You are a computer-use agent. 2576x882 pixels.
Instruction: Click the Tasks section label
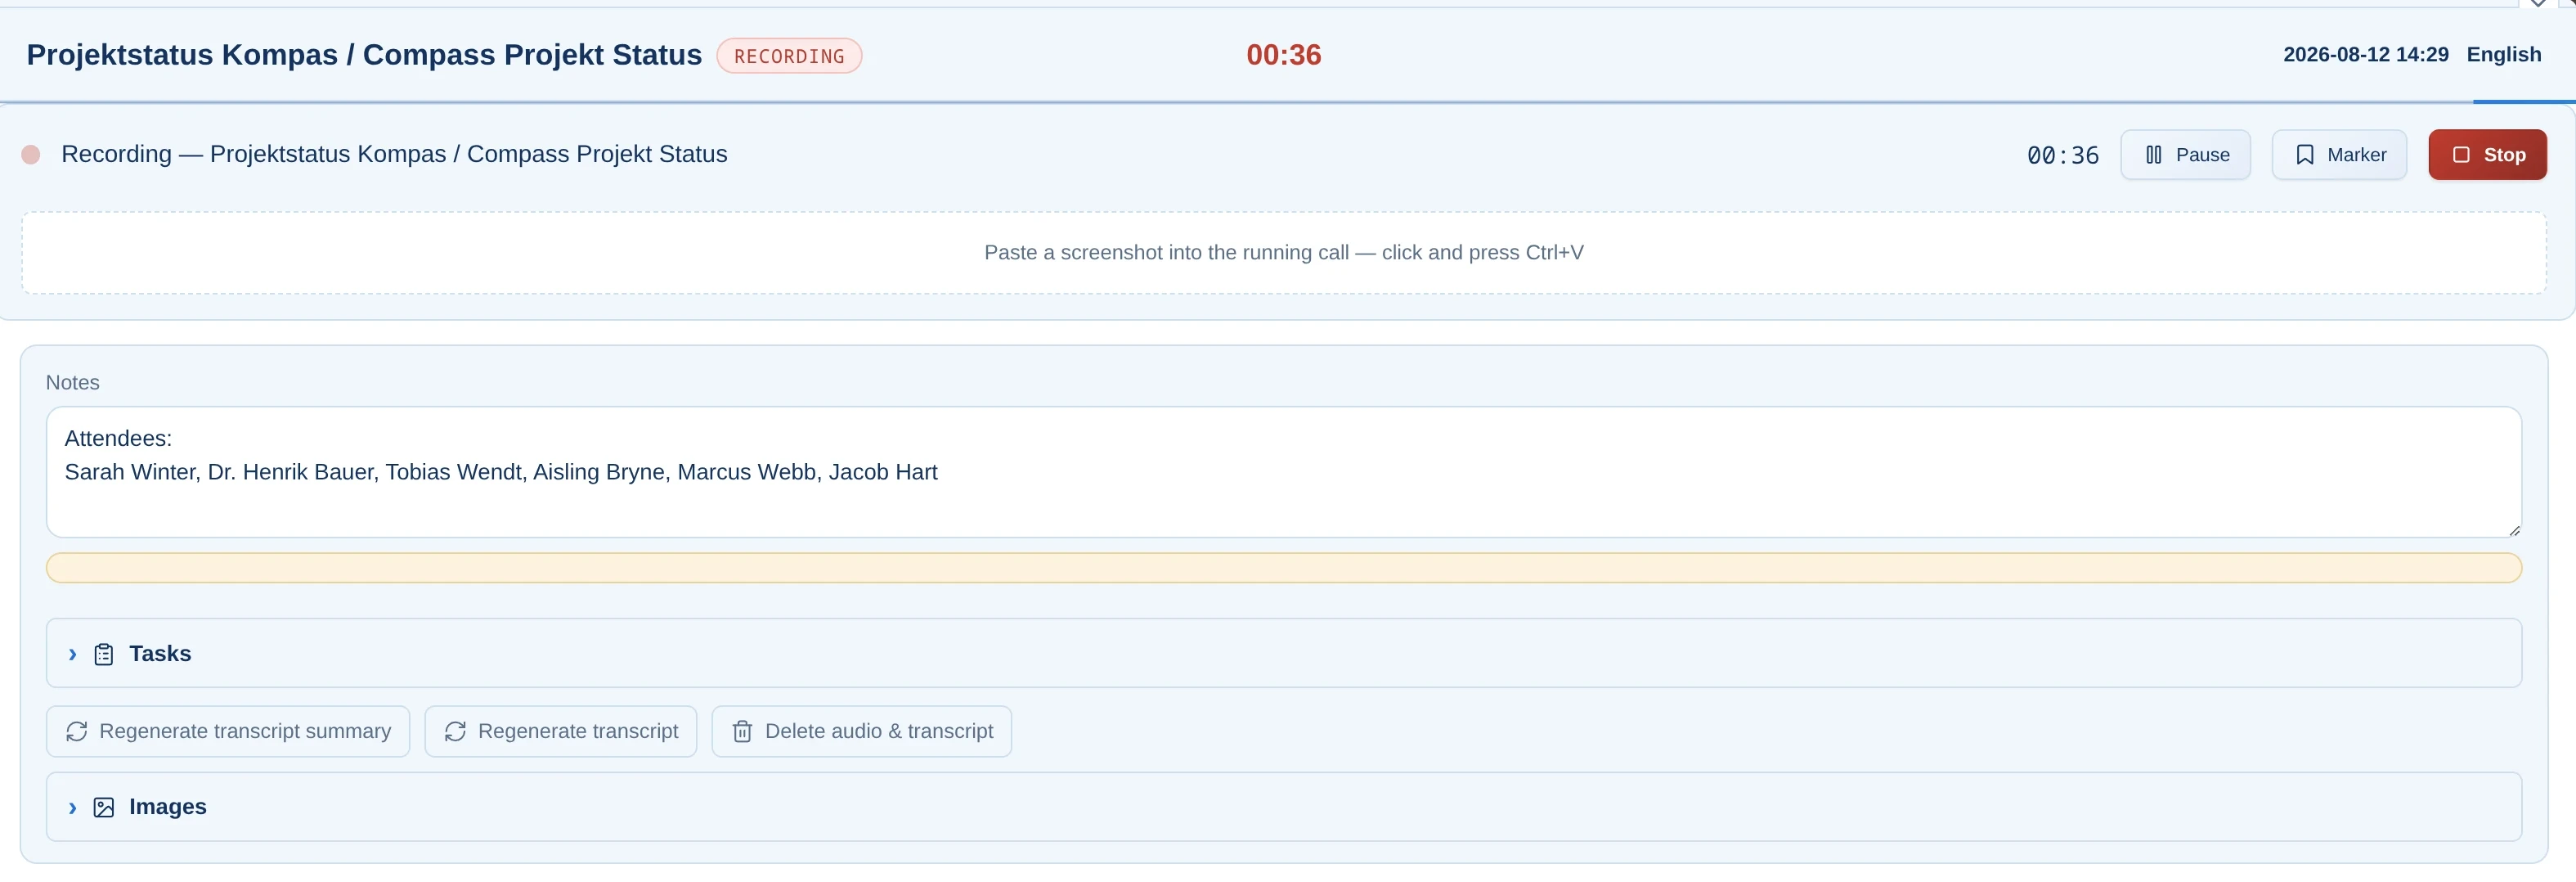[160, 654]
